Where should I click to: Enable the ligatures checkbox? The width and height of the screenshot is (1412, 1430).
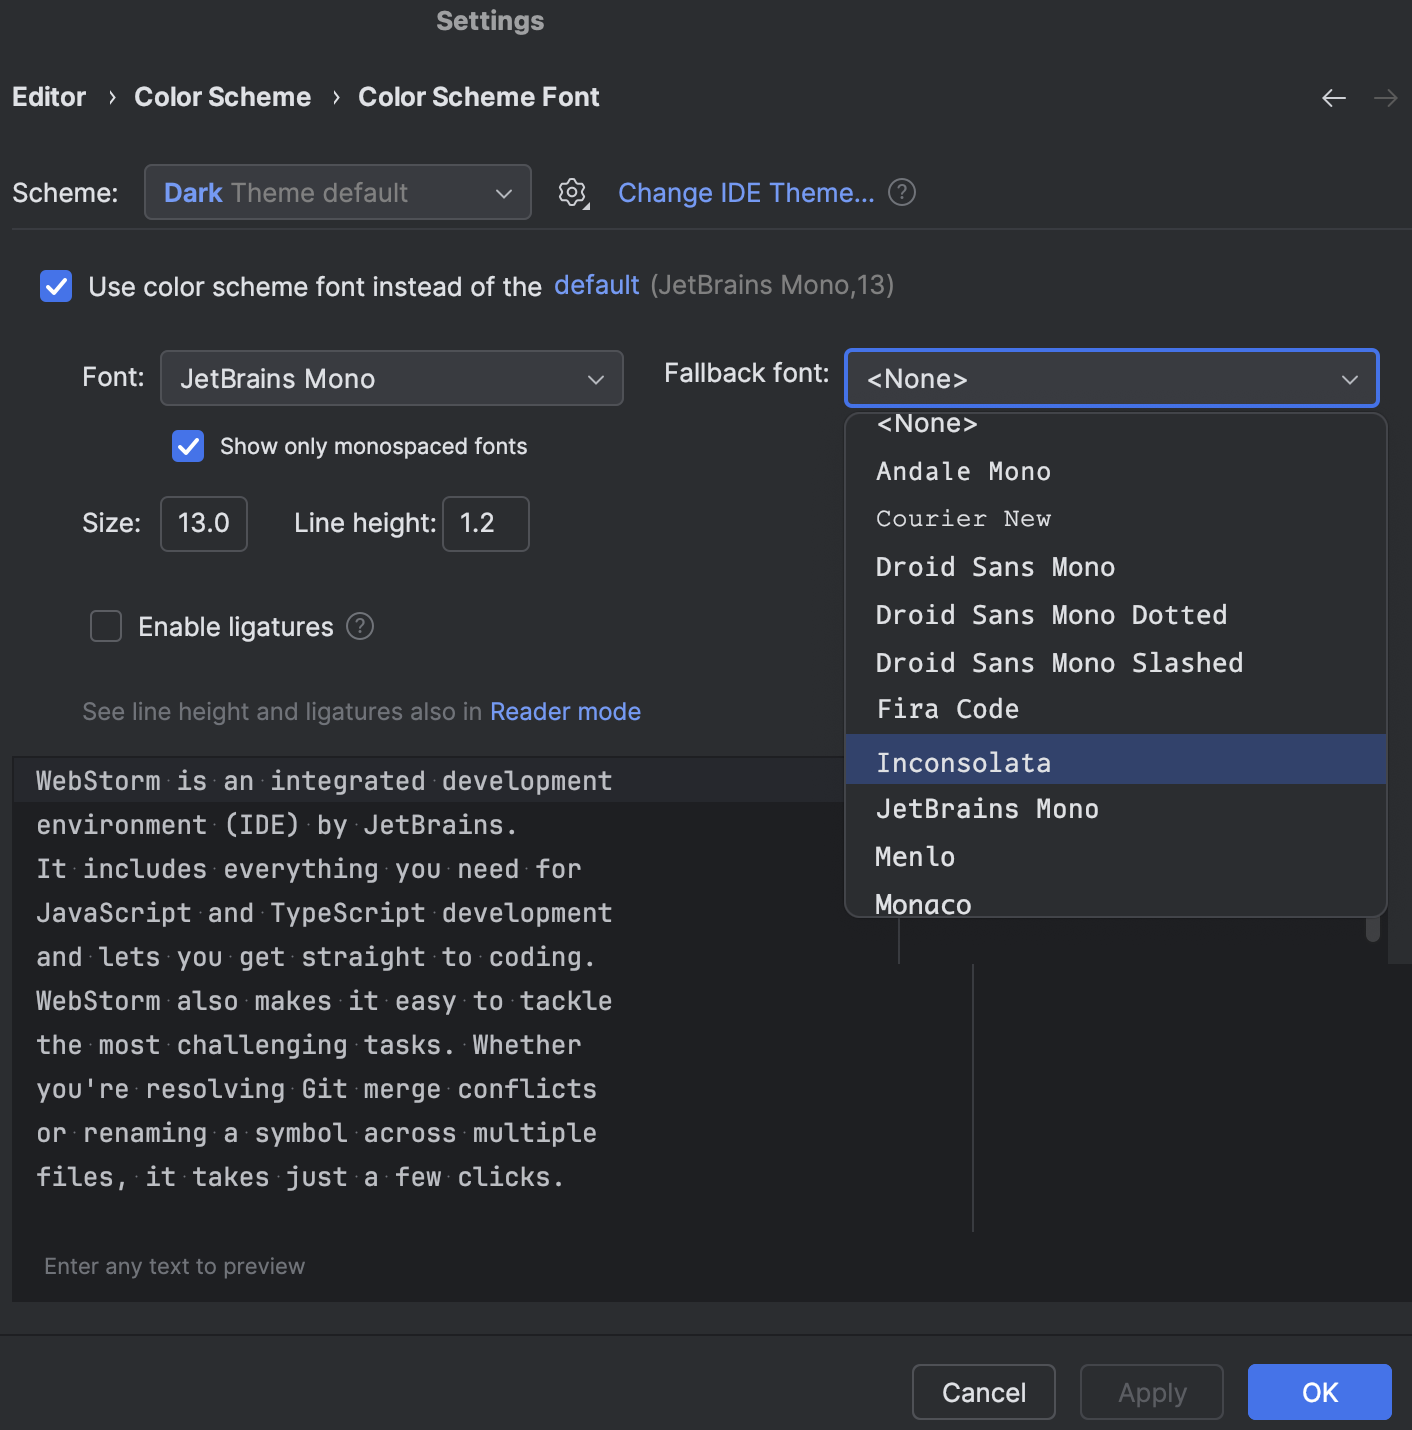105,626
